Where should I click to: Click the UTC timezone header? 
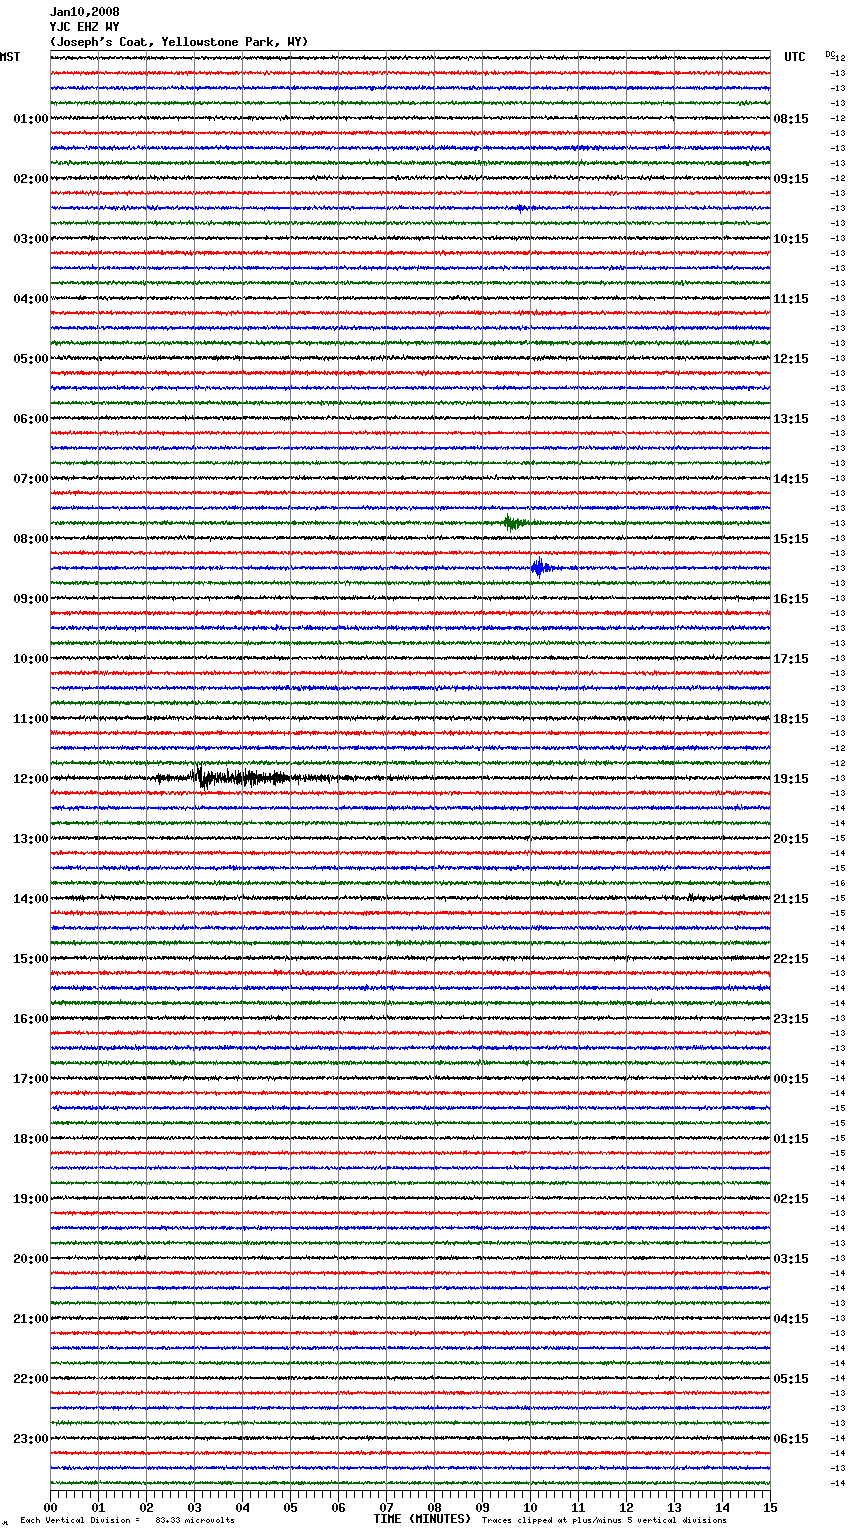(x=795, y=57)
